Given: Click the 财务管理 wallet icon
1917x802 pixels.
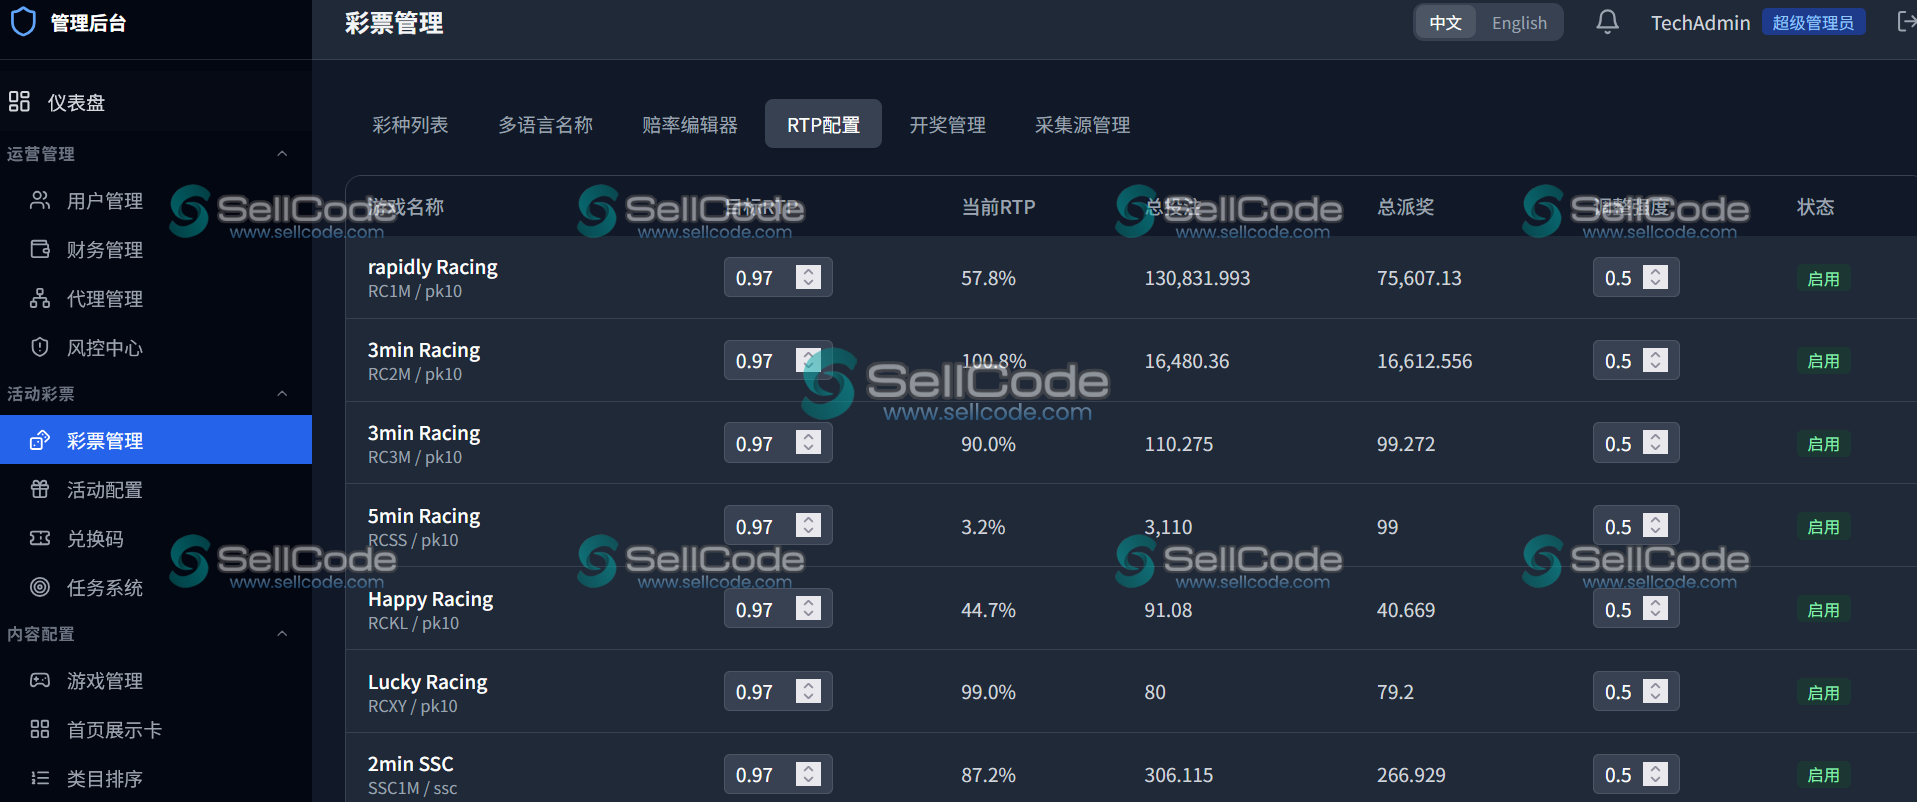Looking at the screenshot, I should click(40, 249).
